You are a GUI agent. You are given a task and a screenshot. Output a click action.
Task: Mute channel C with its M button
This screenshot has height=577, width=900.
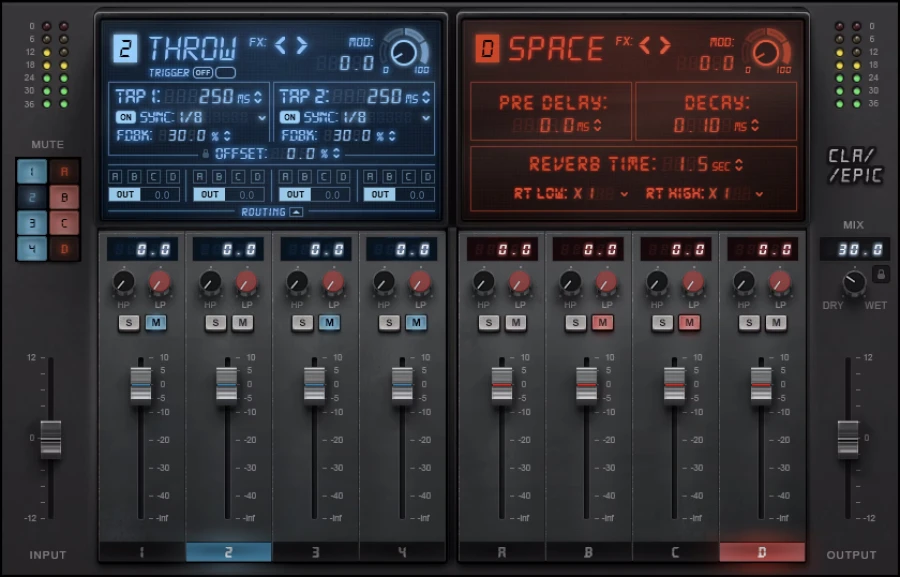click(689, 323)
